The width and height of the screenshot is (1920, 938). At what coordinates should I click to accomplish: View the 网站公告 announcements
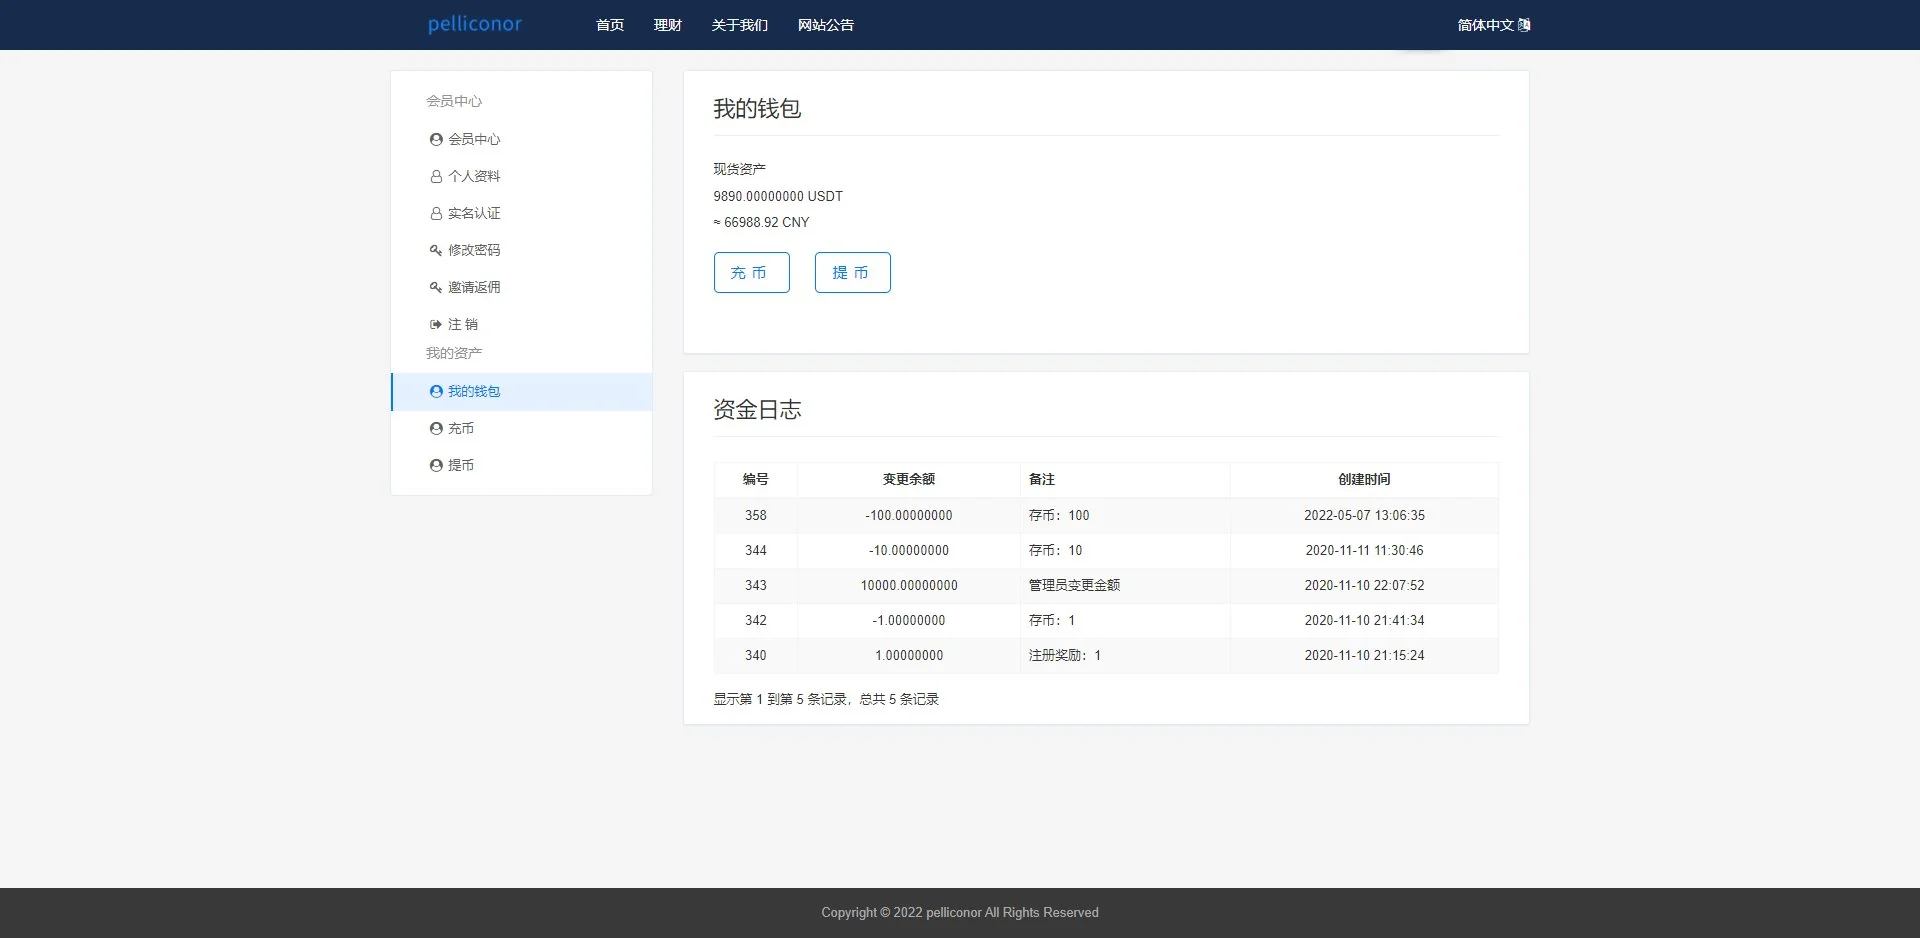[x=826, y=25]
